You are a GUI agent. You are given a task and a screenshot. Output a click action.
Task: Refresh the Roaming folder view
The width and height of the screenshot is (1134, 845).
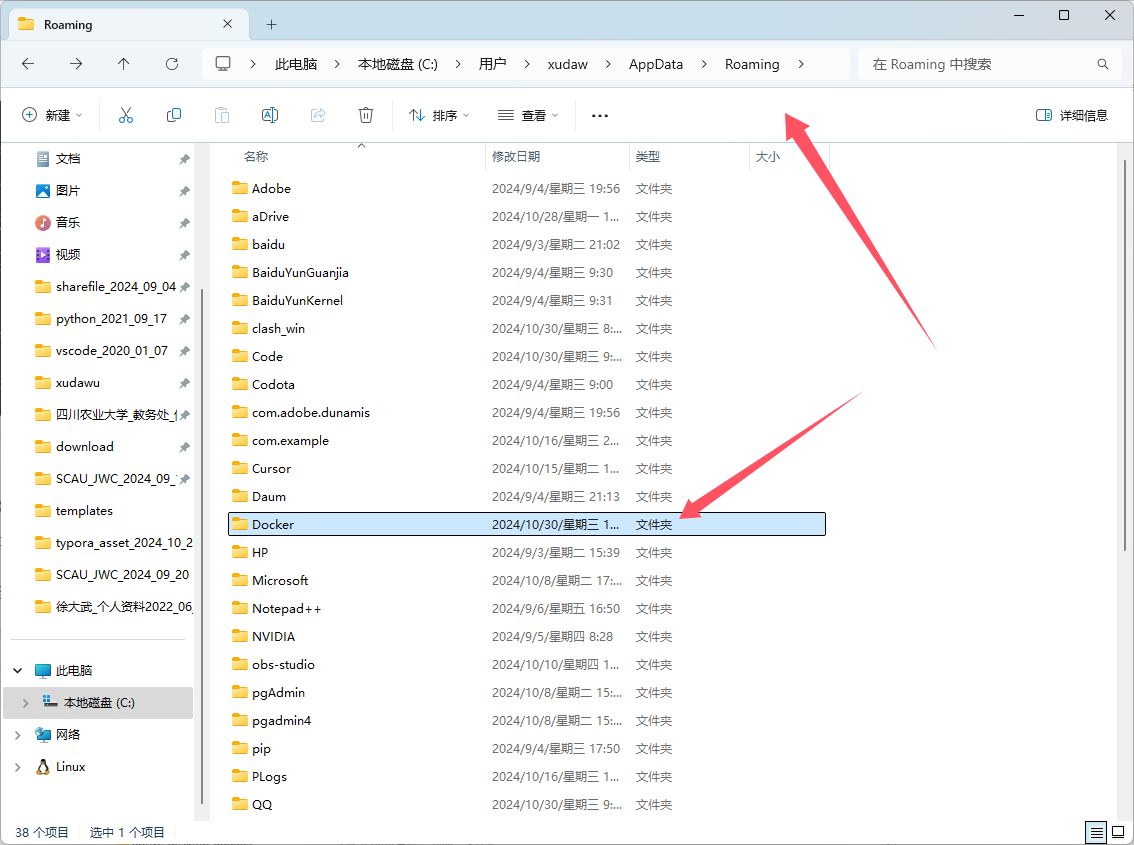point(172,64)
